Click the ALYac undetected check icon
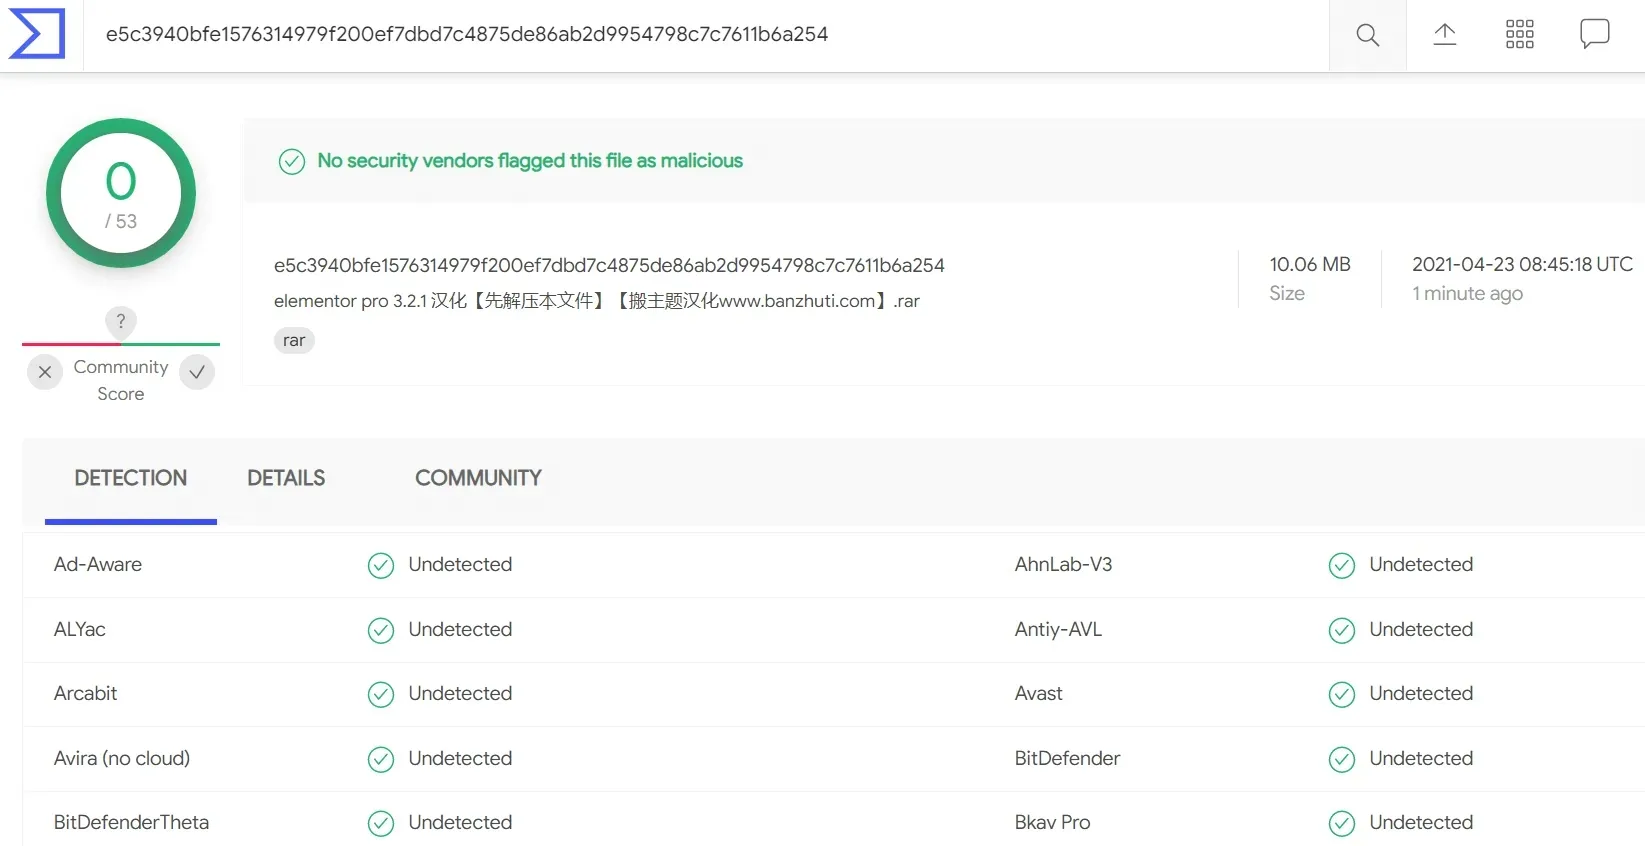Viewport: 1645px width, 846px height. click(x=381, y=630)
